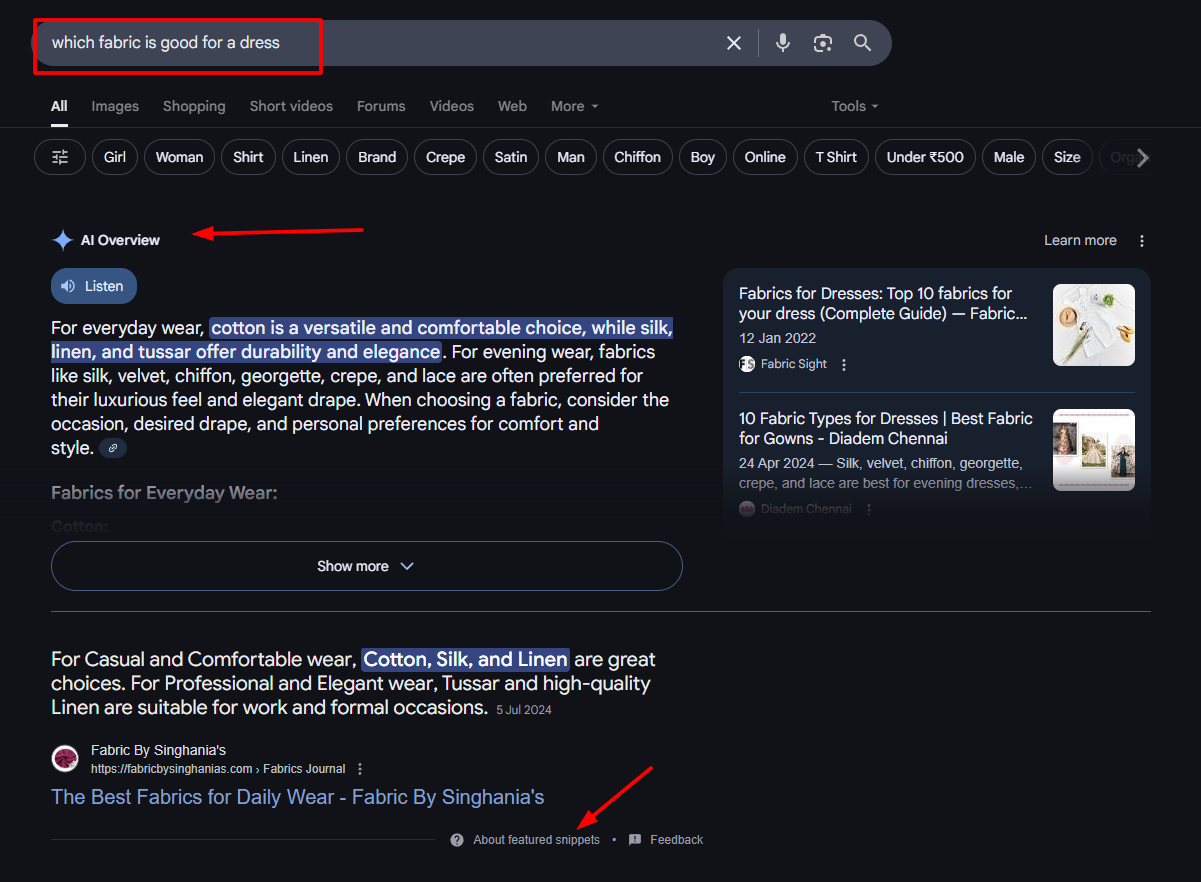Choose the Crepe filter chip
This screenshot has height=882, width=1201.
click(445, 157)
